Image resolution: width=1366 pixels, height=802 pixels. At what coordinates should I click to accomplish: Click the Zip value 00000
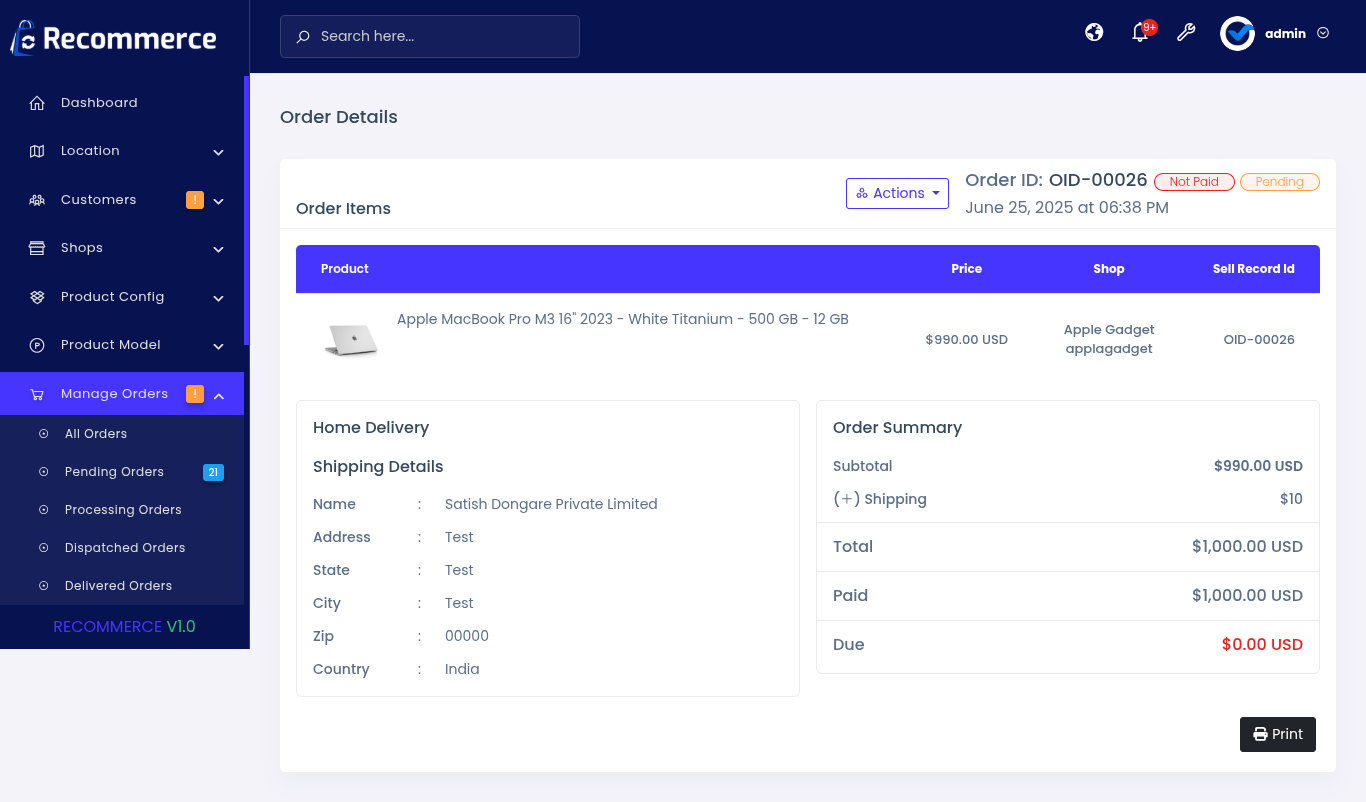pyautogui.click(x=467, y=636)
